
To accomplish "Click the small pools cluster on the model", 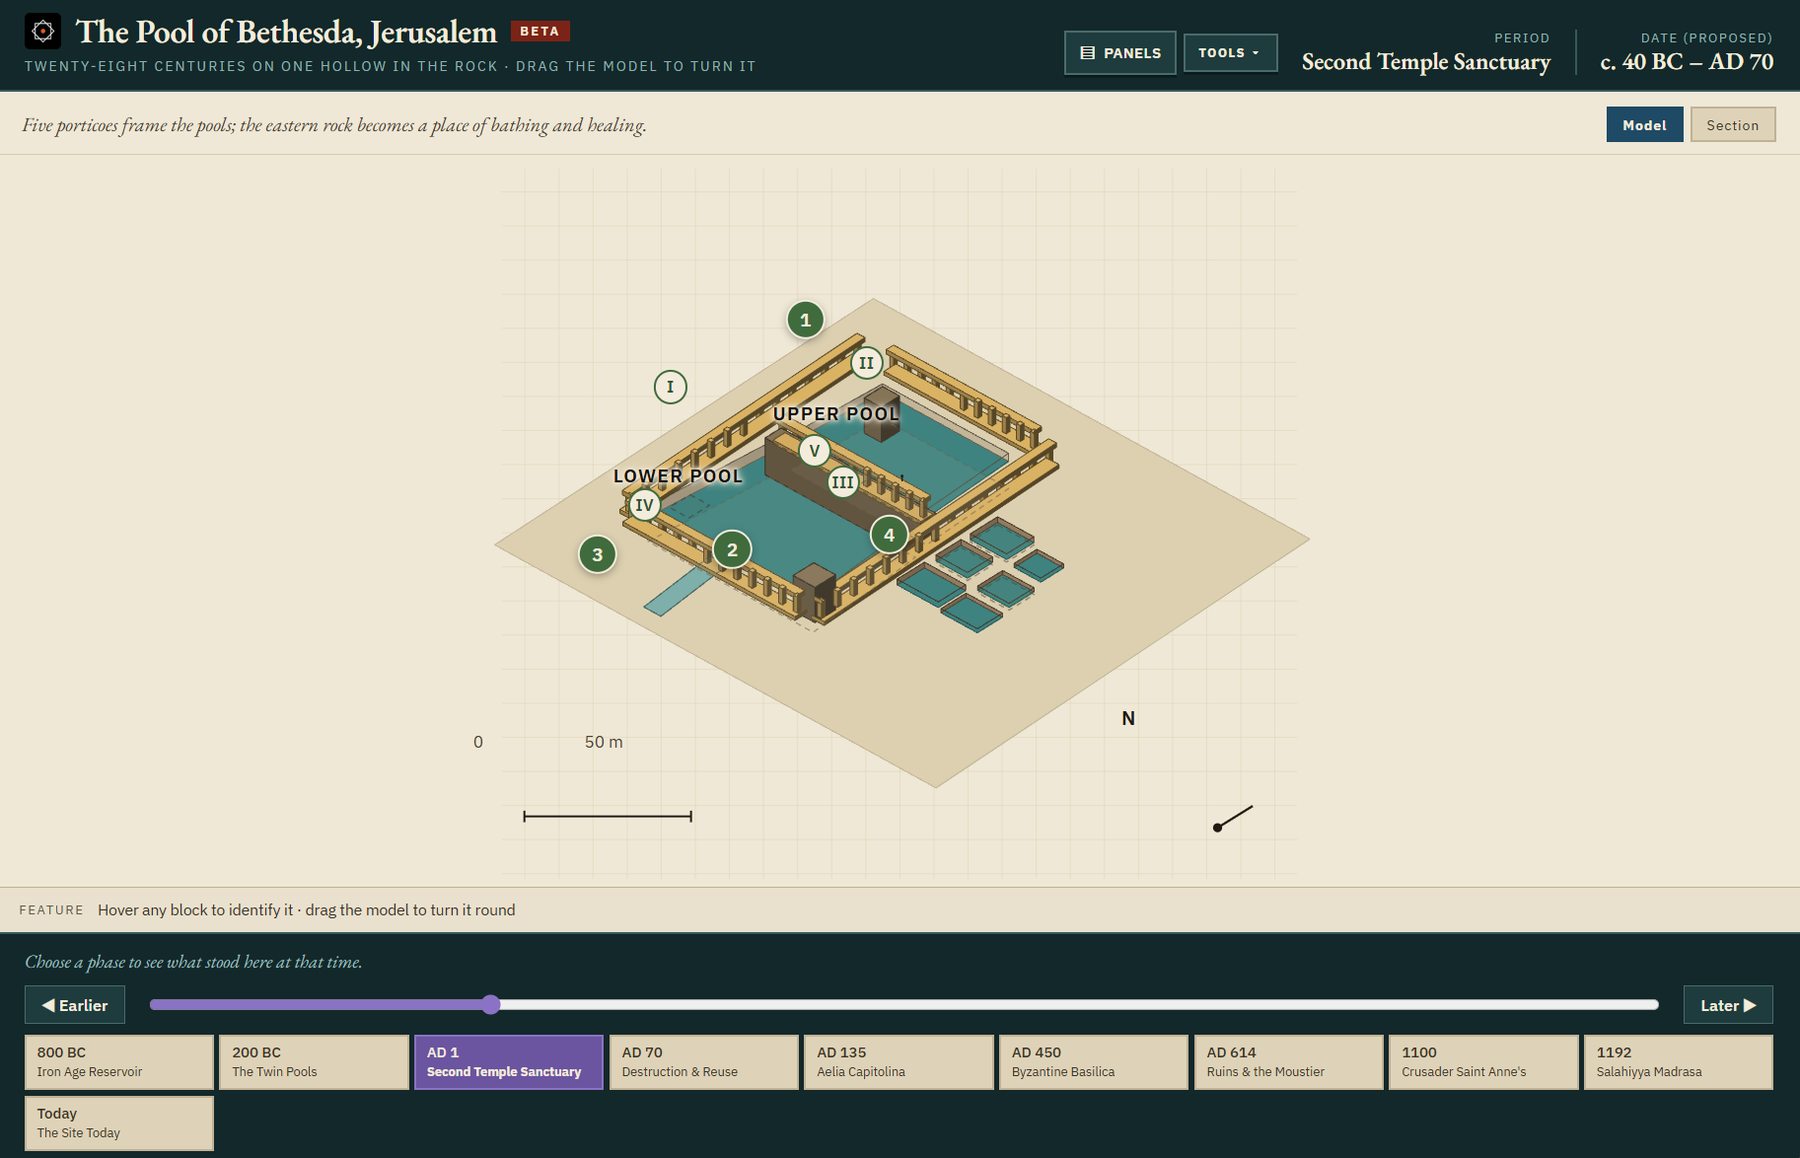I will point(980,575).
